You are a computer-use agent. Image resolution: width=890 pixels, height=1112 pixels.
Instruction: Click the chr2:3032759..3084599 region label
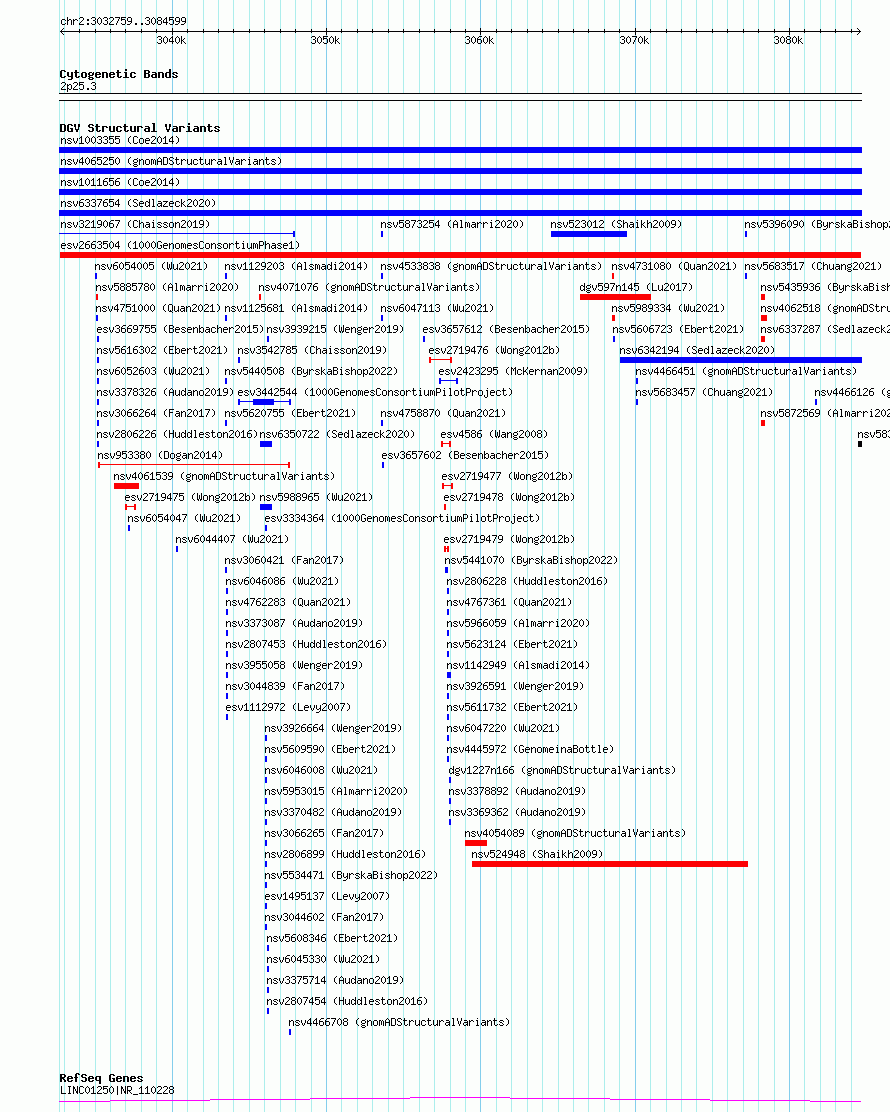pos(123,21)
